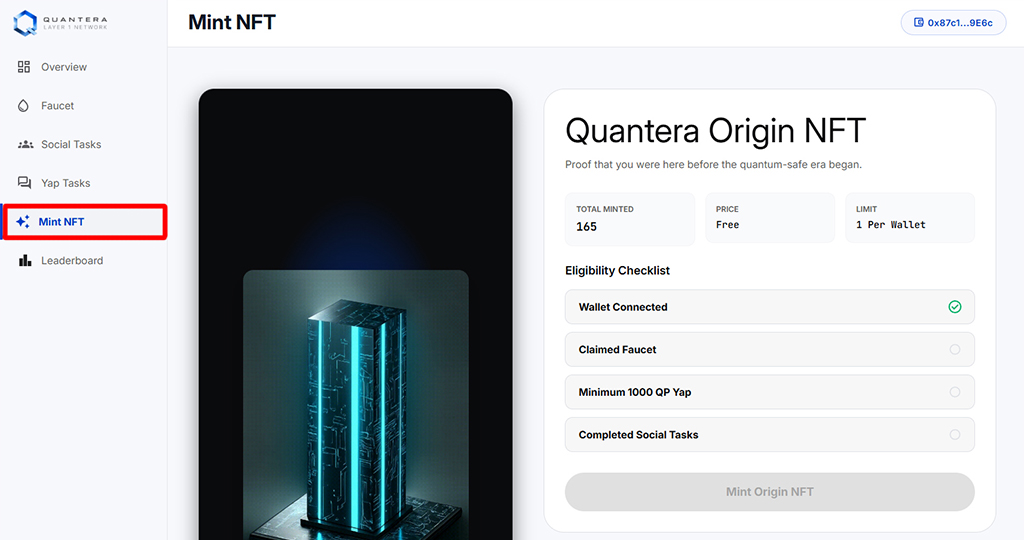This screenshot has height=540, width=1024.
Task: Click the Claimed Faucet checklist row
Action: point(769,349)
